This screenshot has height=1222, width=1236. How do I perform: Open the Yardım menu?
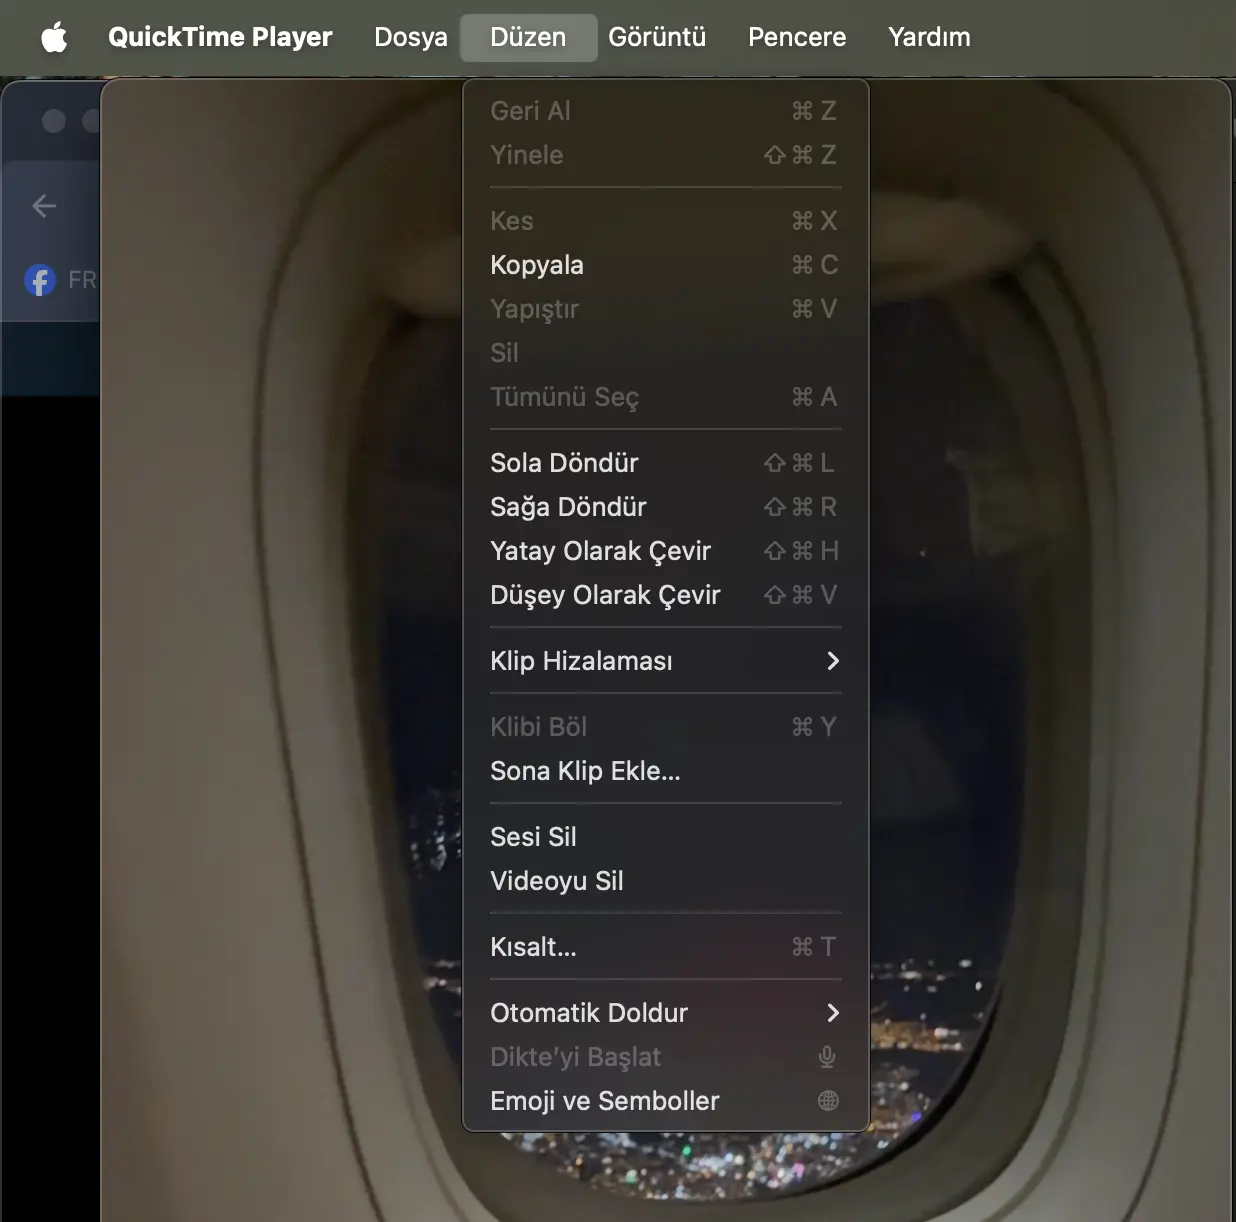click(x=929, y=37)
